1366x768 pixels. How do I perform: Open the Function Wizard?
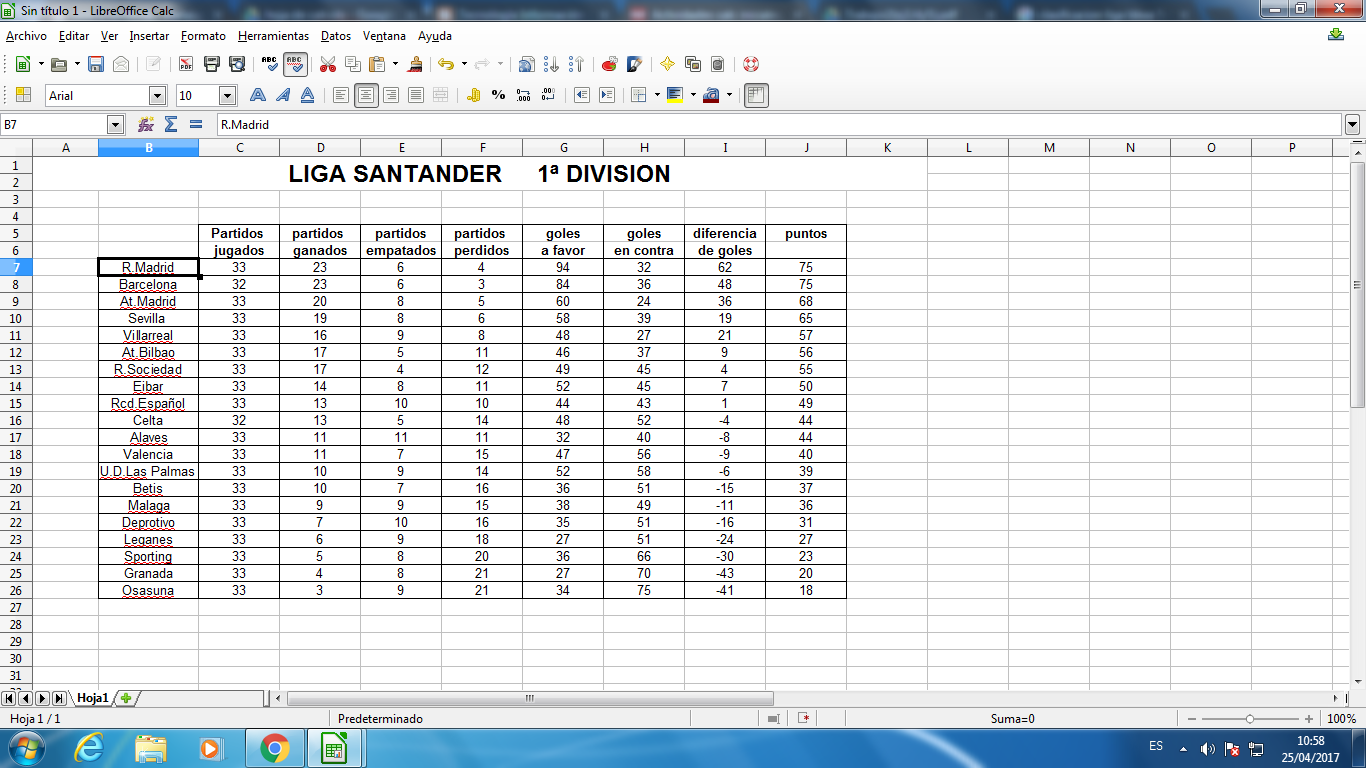coord(146,125)
